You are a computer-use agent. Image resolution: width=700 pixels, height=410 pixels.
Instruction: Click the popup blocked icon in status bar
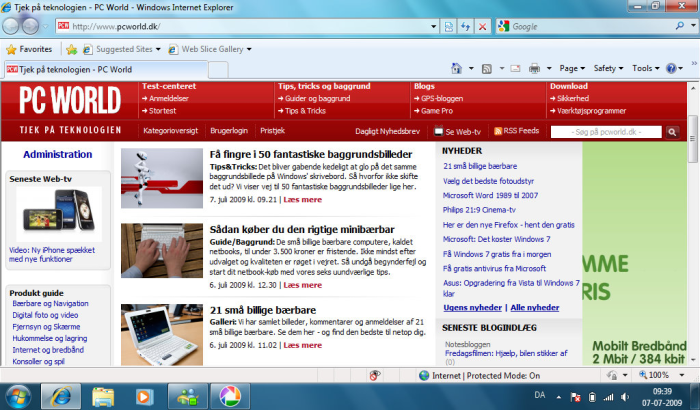tap(375, 376)
